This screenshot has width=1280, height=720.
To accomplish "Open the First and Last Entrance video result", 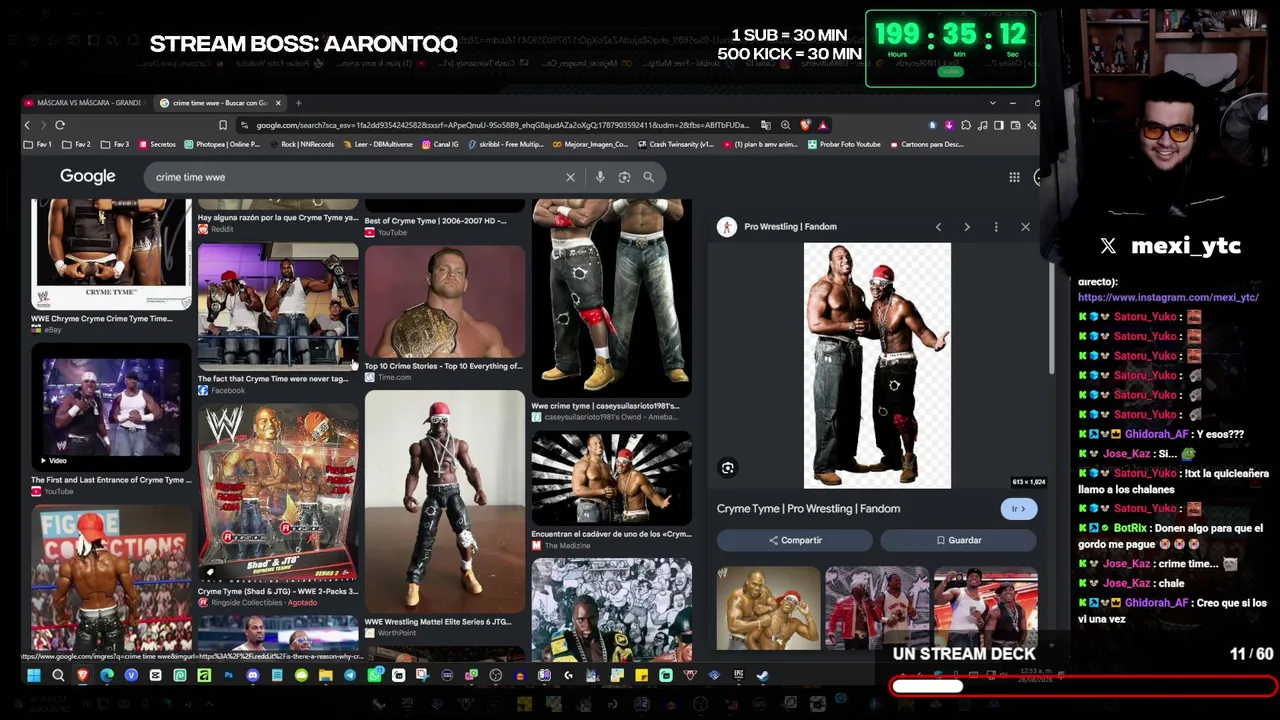I will [111, 408].
